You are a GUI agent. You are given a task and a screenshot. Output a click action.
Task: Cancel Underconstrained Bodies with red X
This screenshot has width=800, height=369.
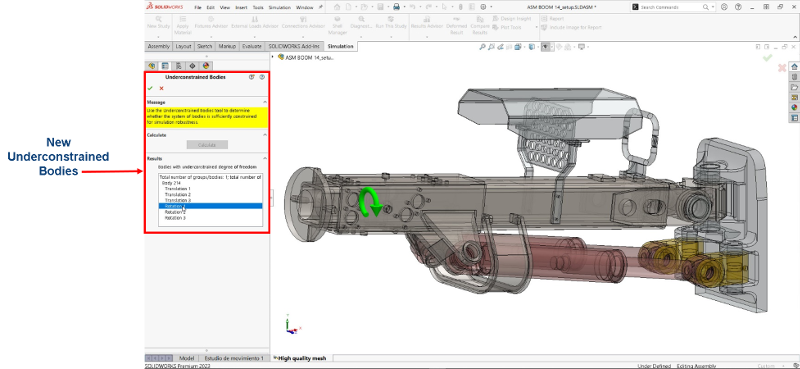[161, 88]
